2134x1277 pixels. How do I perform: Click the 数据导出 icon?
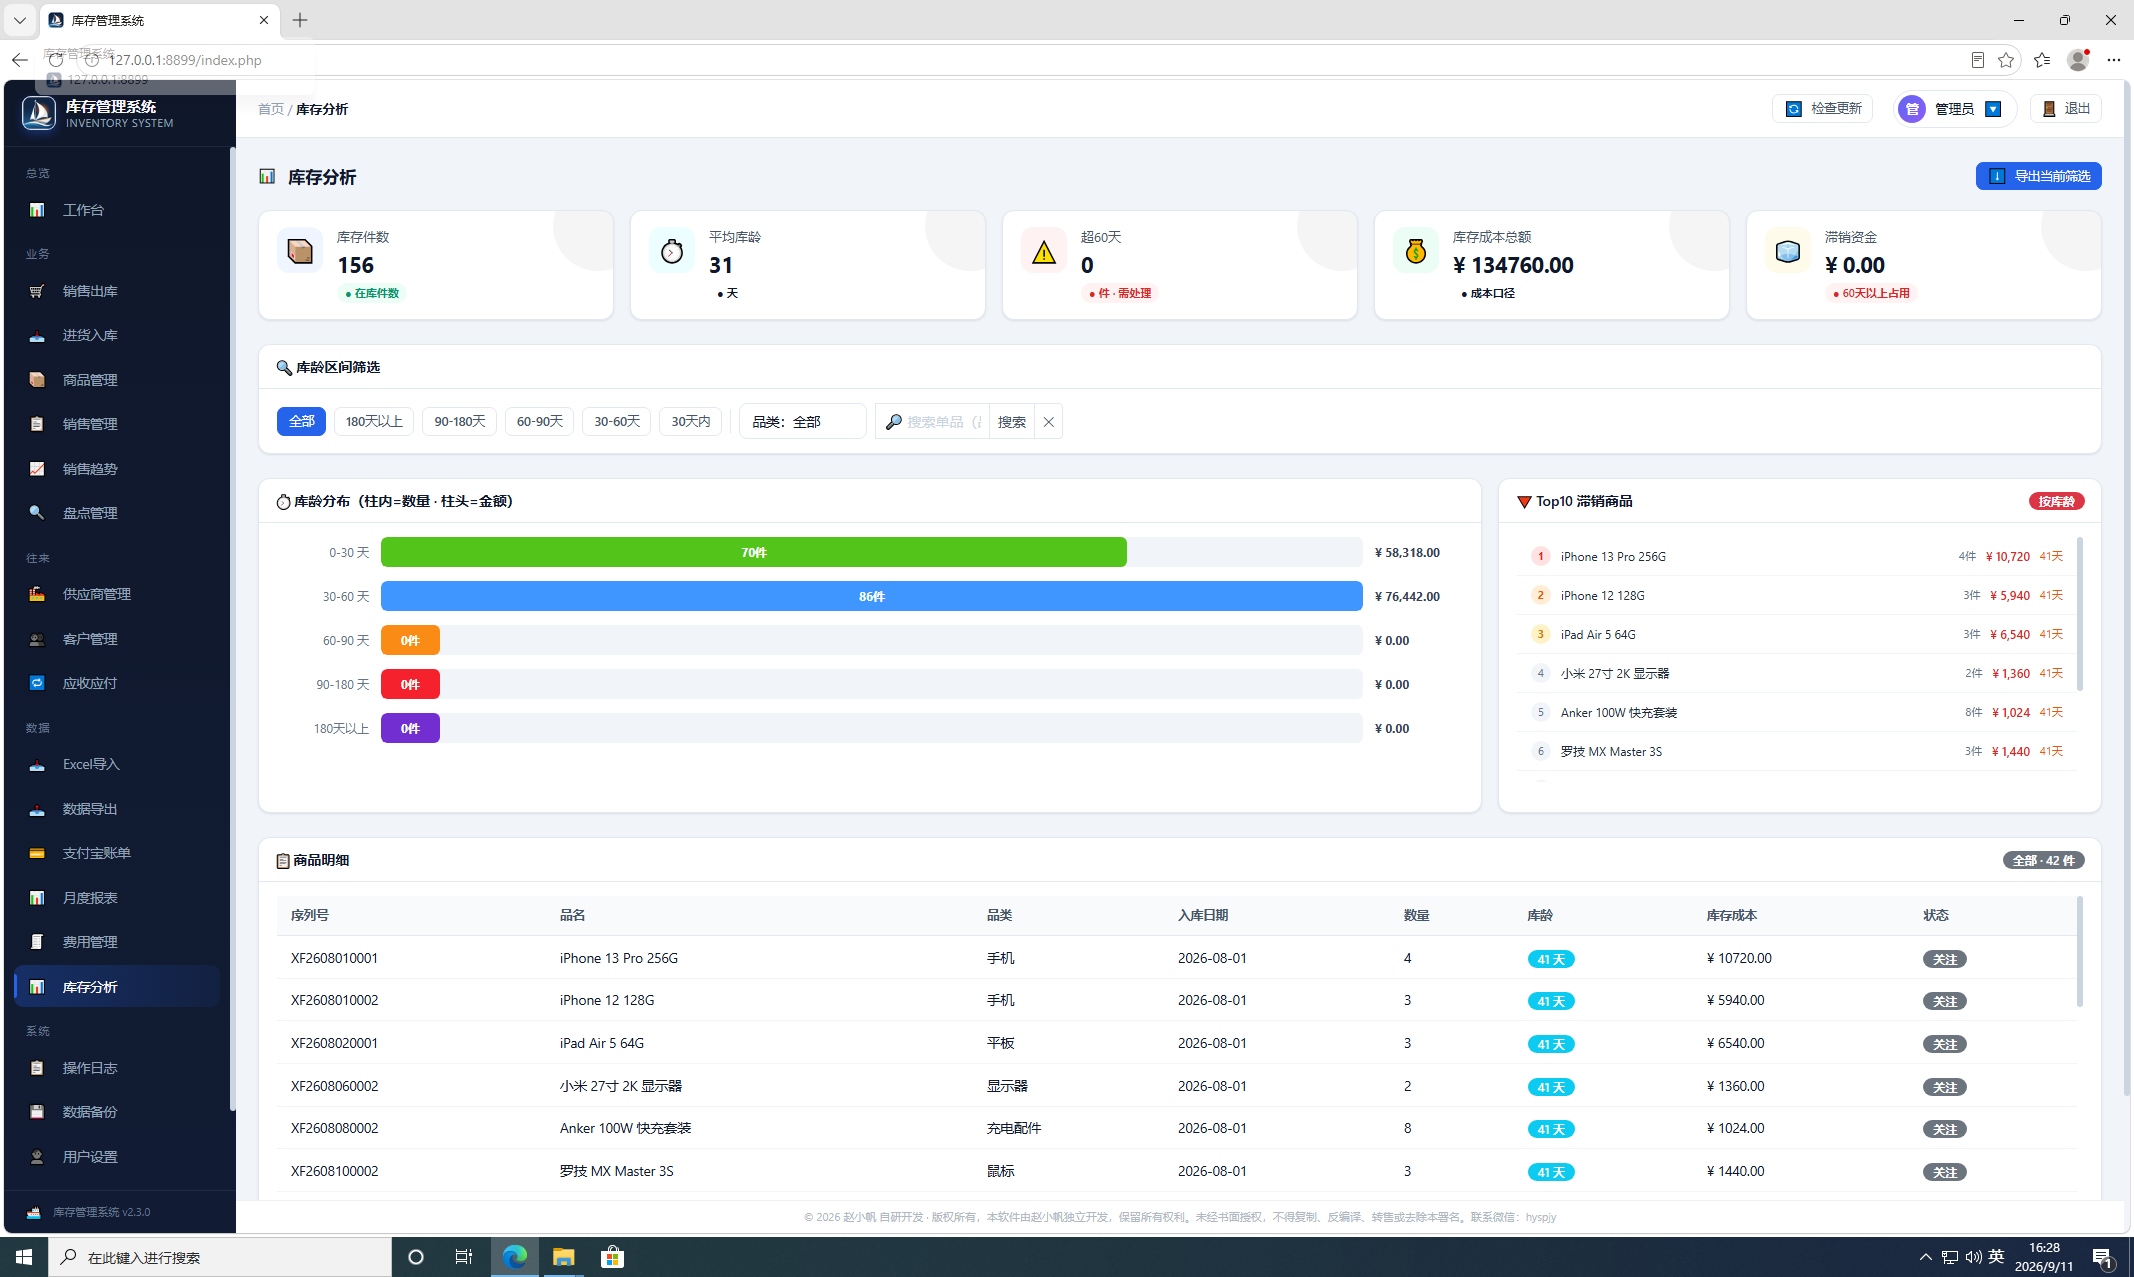37,809
